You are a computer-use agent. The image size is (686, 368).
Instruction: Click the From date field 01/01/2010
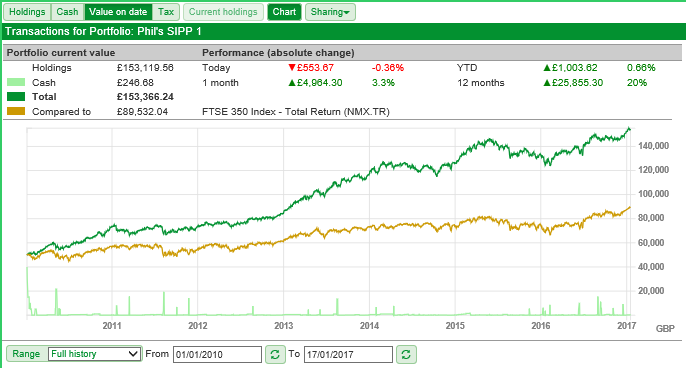217,354
